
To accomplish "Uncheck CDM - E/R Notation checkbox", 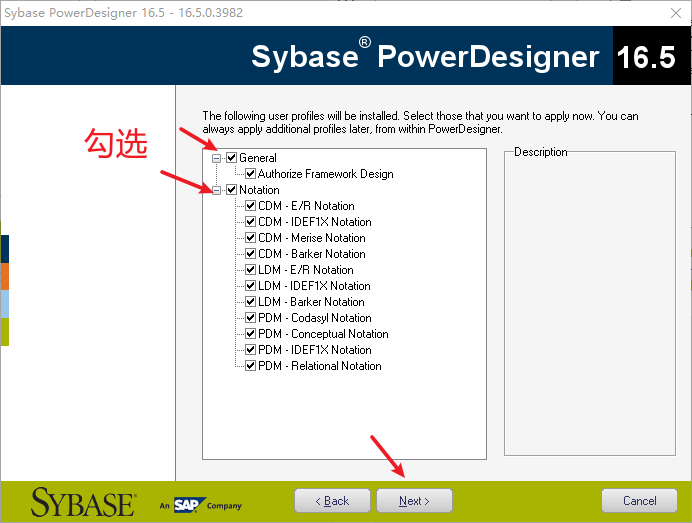I will point(251,206).
